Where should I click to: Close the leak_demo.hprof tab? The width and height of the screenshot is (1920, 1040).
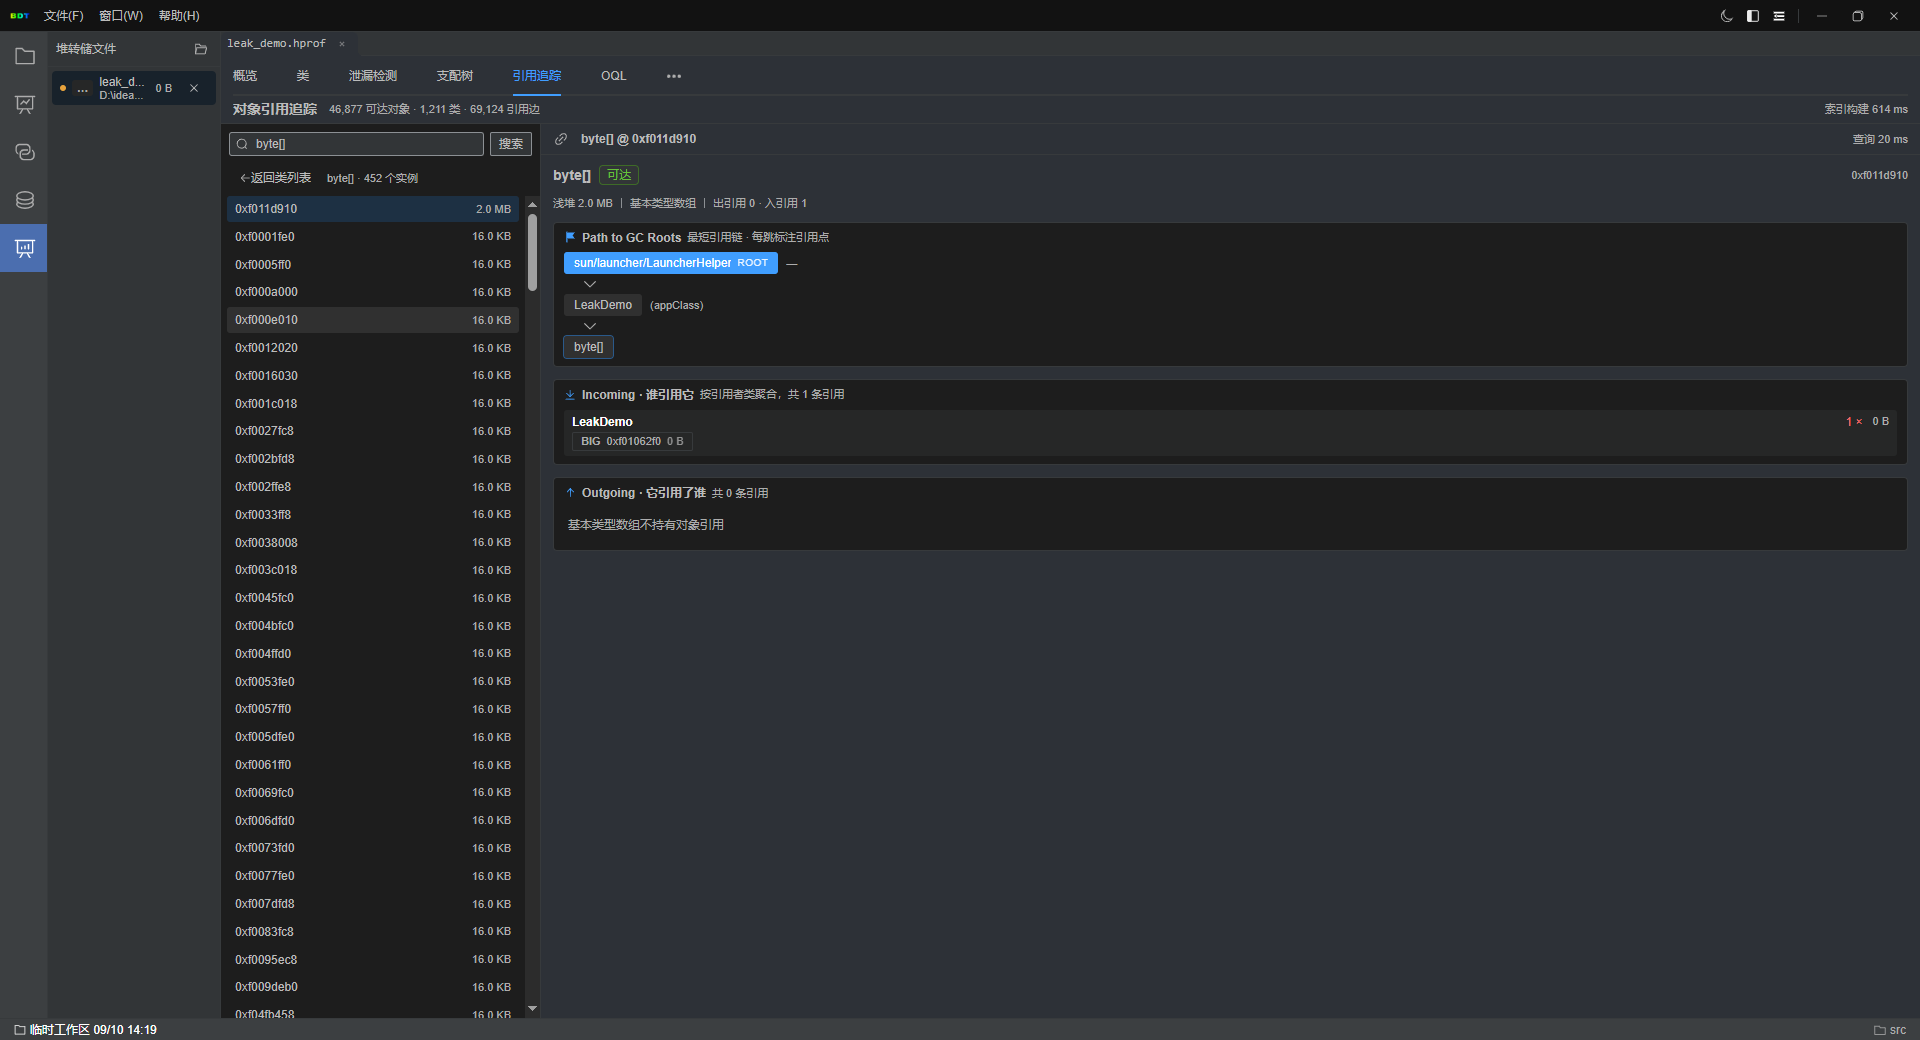click(x=342, y=44)
